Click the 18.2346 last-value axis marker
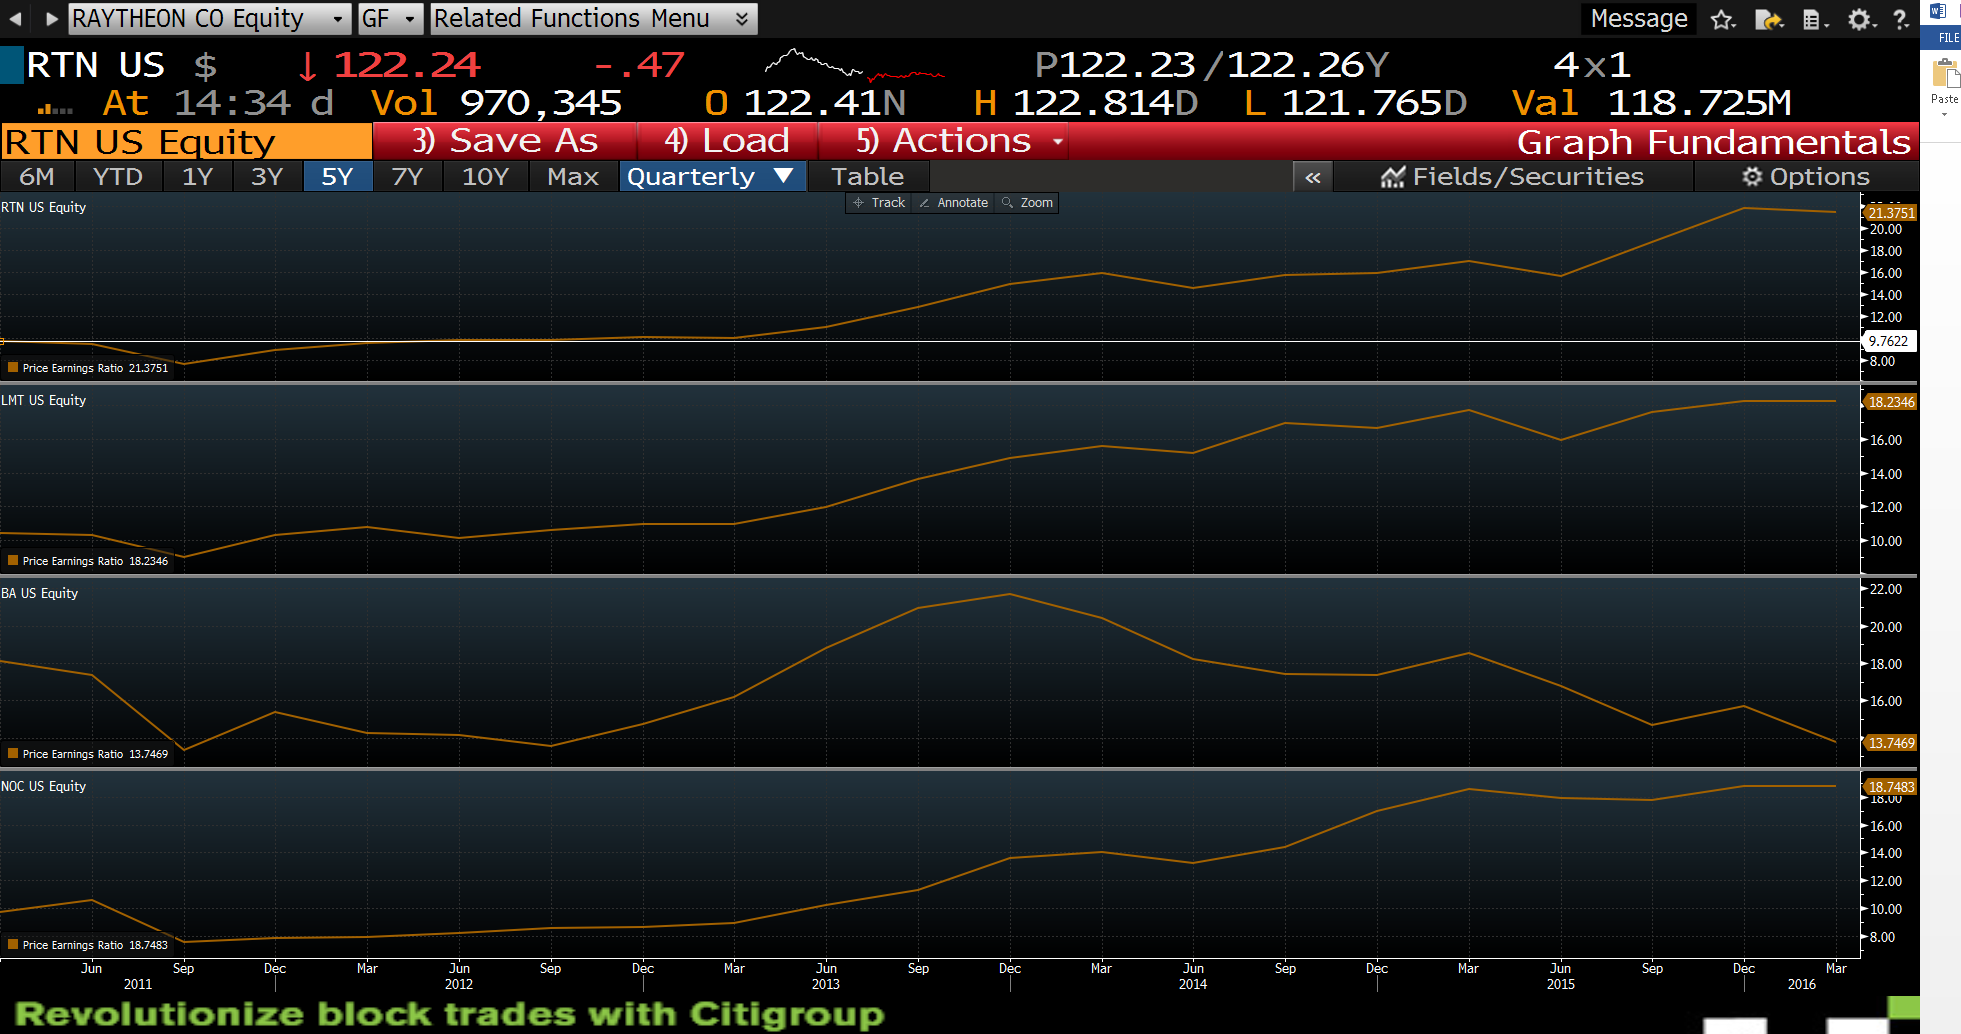 point(1890,402)
